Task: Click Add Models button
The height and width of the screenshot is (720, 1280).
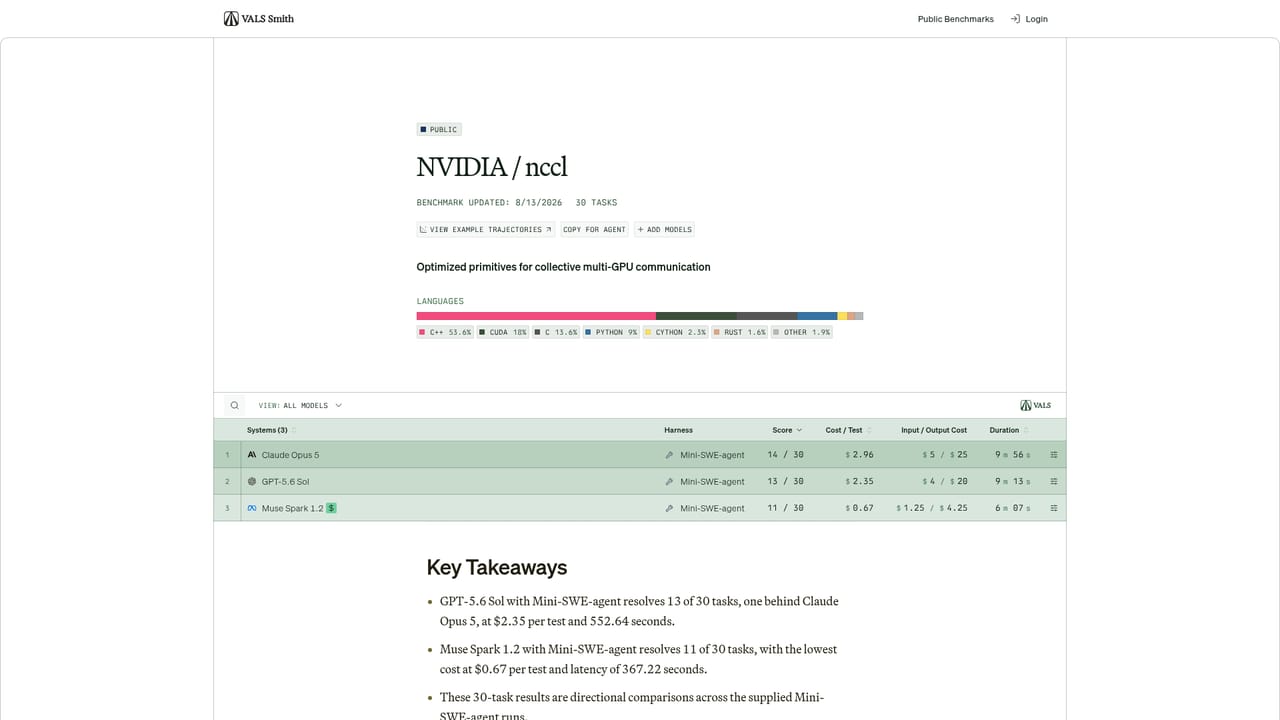Action: click(x=664, y=229)
